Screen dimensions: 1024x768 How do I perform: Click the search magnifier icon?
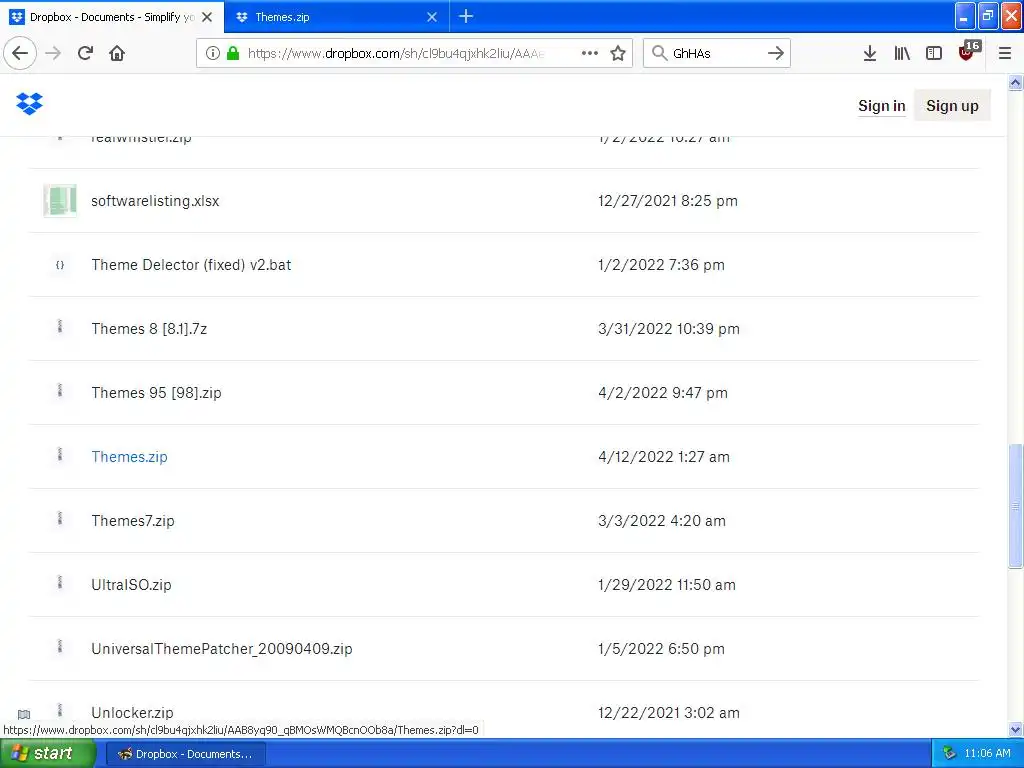660,53
